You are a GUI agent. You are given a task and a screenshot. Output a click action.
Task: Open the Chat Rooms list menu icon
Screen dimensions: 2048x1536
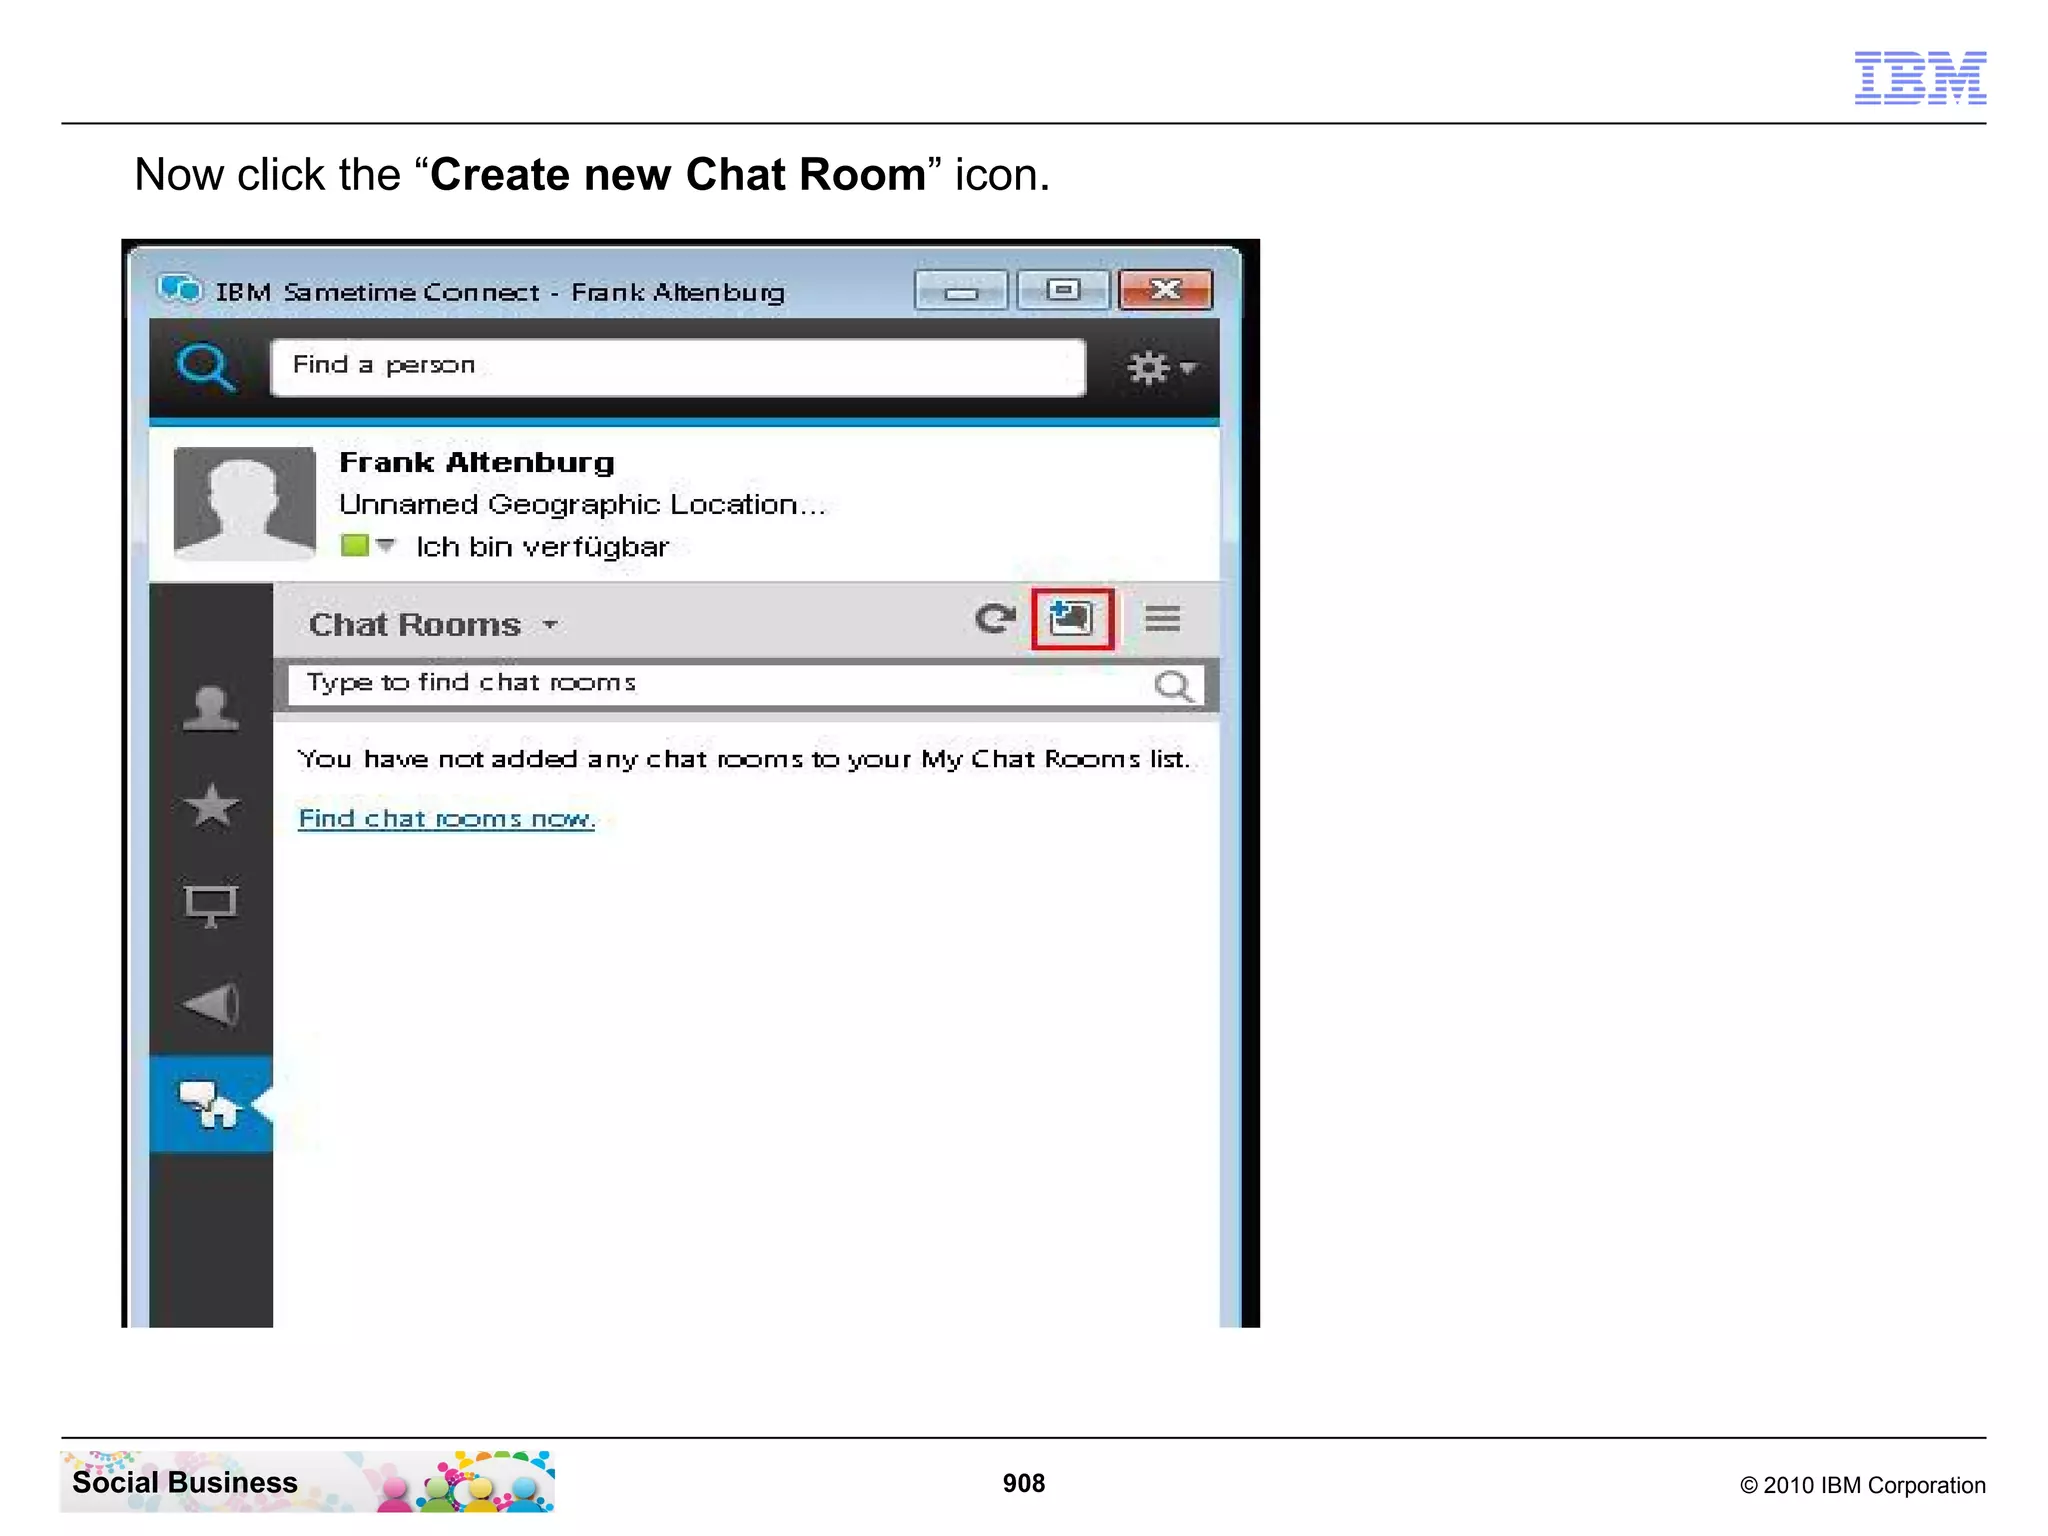click(x=1162, y=618)
